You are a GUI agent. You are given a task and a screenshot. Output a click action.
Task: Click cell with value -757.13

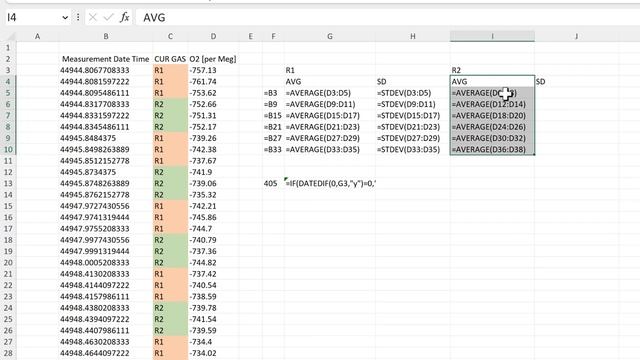pyautogui.click(x=213, y=70)
